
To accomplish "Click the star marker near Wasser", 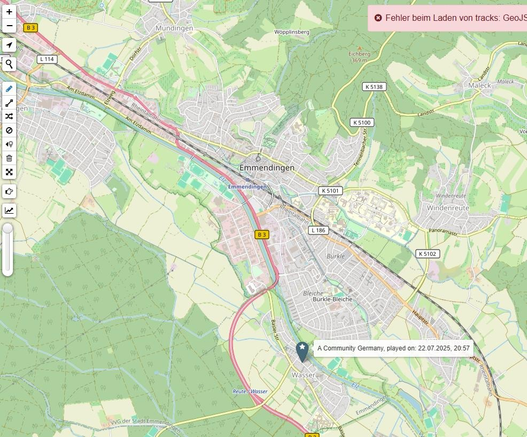I will click(302, 352).
